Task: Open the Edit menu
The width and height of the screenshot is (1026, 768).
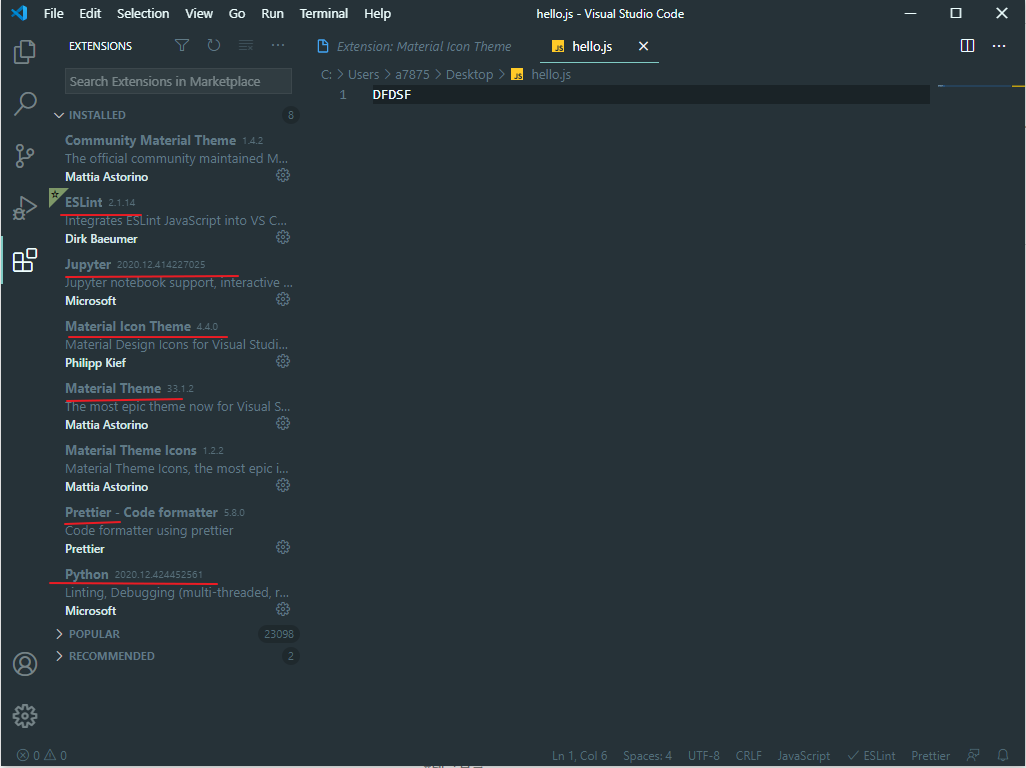Action: coord(90,14)
